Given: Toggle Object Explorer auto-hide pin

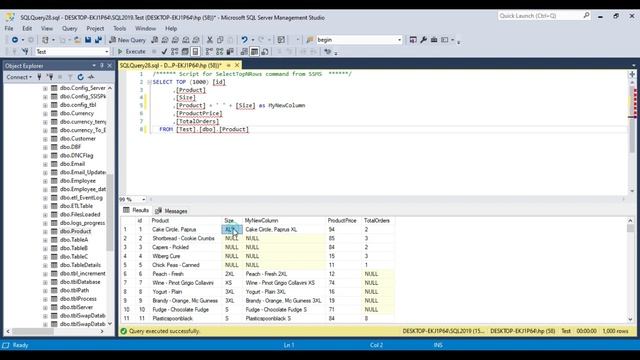Looking at the screenshot, I should [x=102, y=66].
